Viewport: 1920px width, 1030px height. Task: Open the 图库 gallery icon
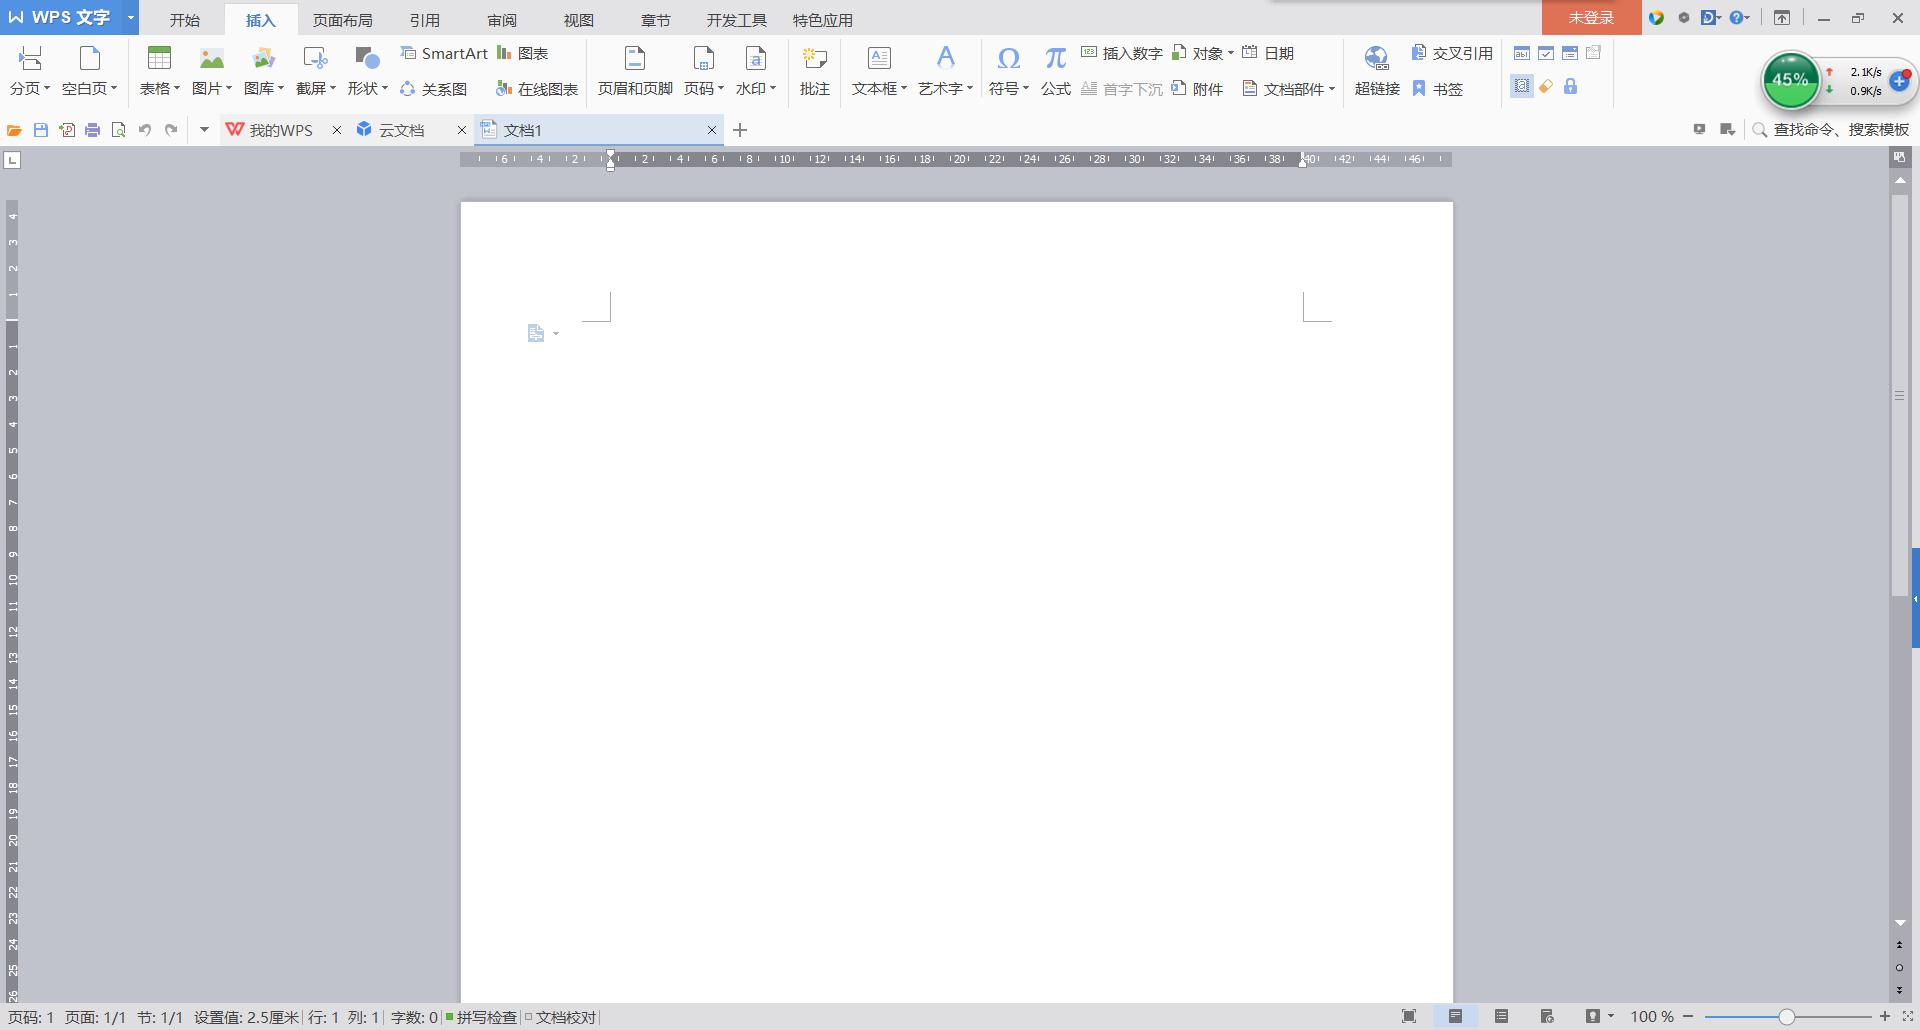click(x=263, y=58)
